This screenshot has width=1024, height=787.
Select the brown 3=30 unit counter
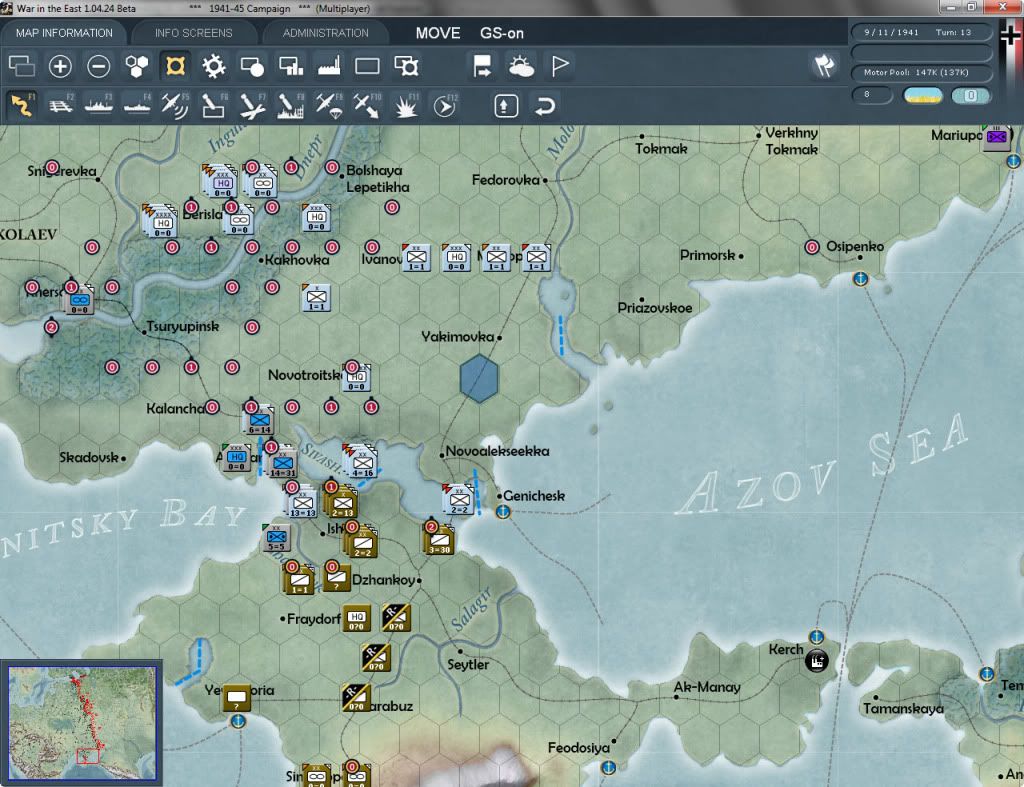[440, 540]
